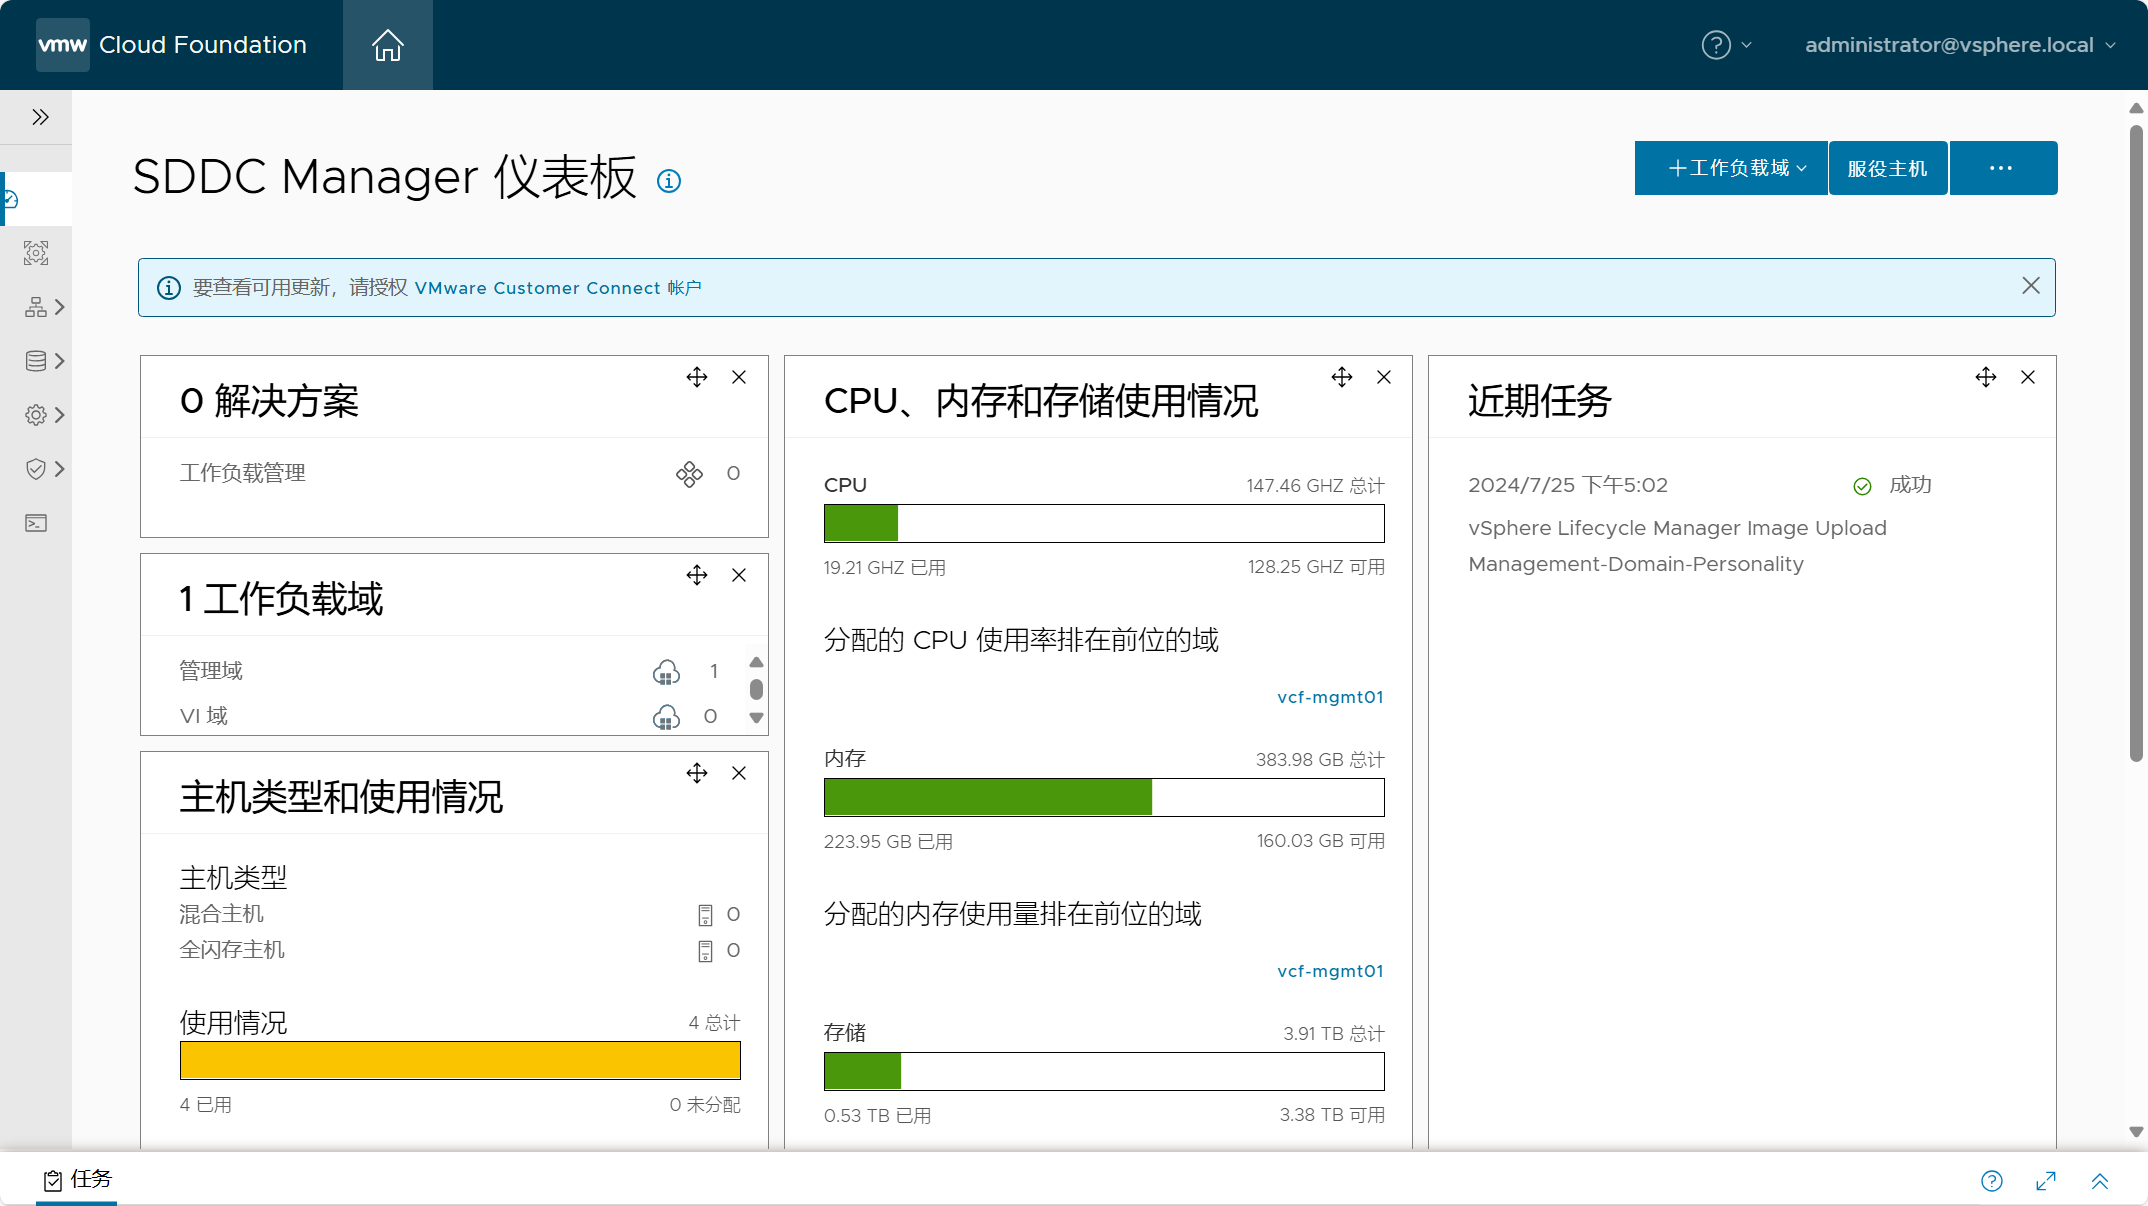This screenshot has height=1206, width=2148.
Task: Open the Administration gear icon in sidebar
Action: [x=36, y=415]
